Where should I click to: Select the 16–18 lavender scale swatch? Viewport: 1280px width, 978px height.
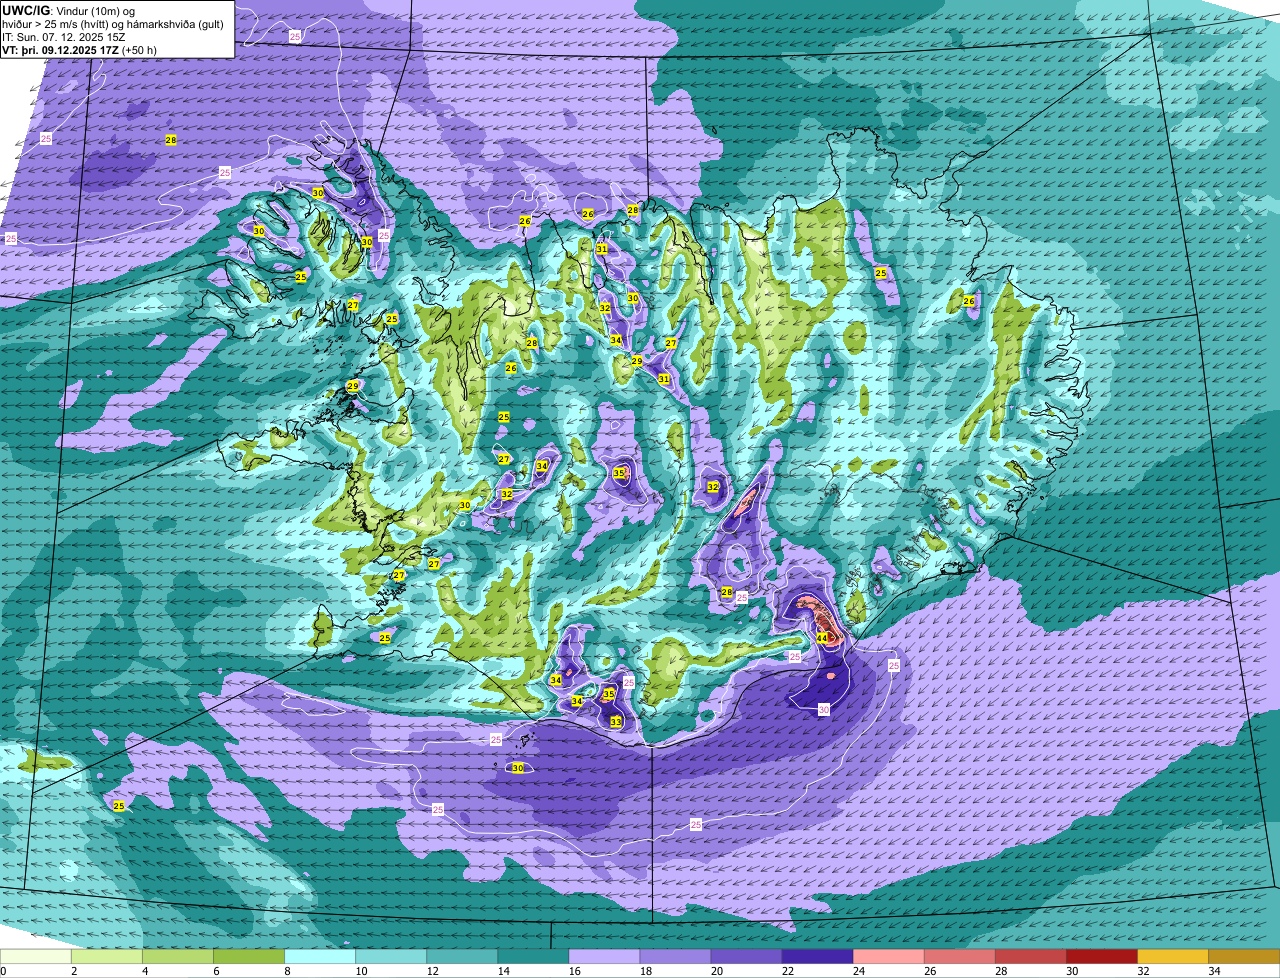(604, 956)
